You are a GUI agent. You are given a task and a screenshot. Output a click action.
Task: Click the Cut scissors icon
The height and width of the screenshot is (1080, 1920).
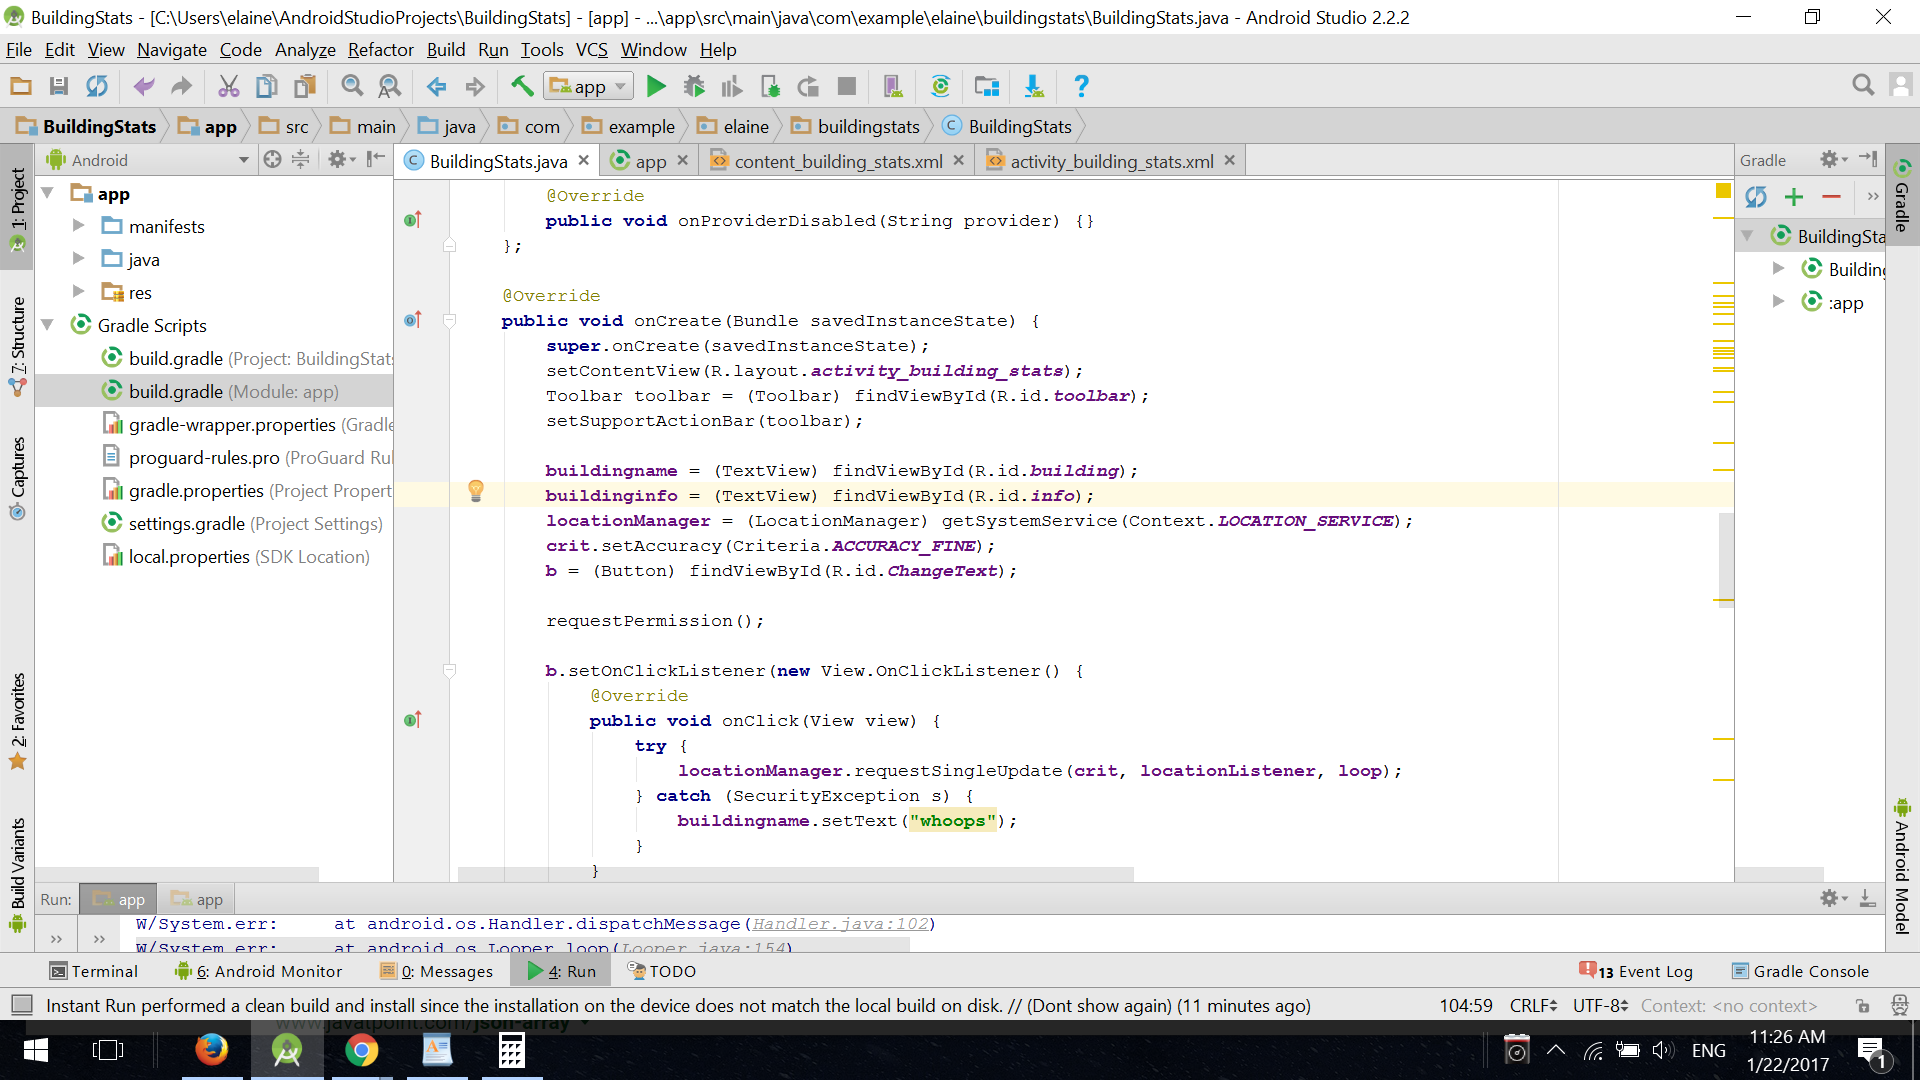pyautogui.click(x=228, y=87)
